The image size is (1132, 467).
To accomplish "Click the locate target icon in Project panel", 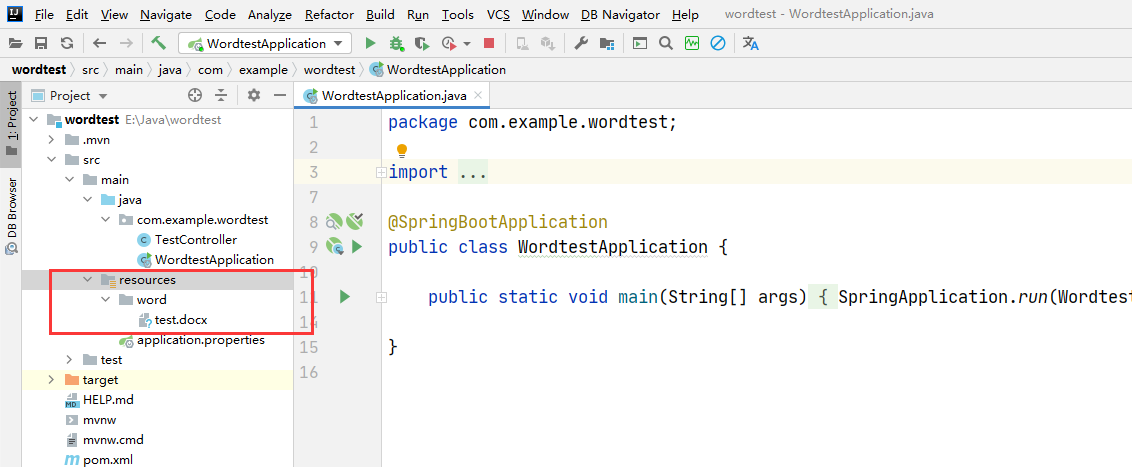I will tap(194, 95).
